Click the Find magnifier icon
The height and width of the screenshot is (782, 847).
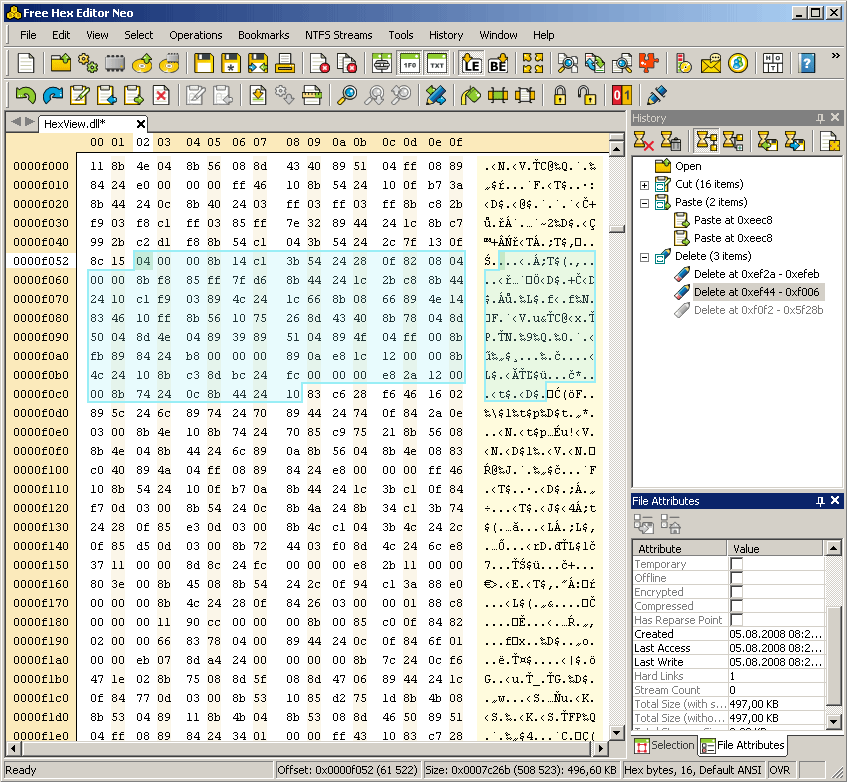point(347,96)
